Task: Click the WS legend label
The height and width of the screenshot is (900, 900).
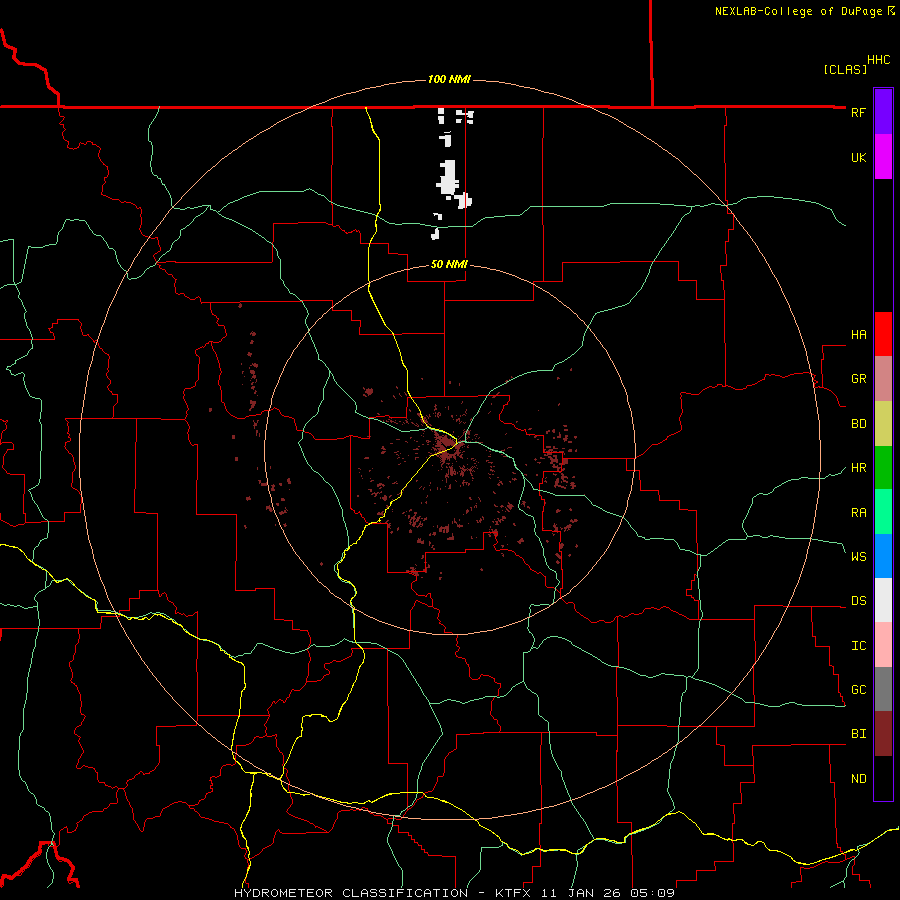Action: click(x=858, y=556)
